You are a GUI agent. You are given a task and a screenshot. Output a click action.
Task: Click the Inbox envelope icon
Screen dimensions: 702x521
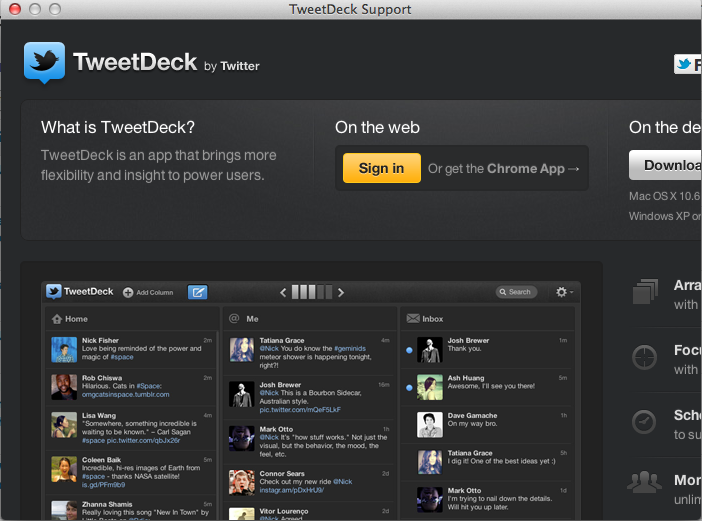[413, 318]
